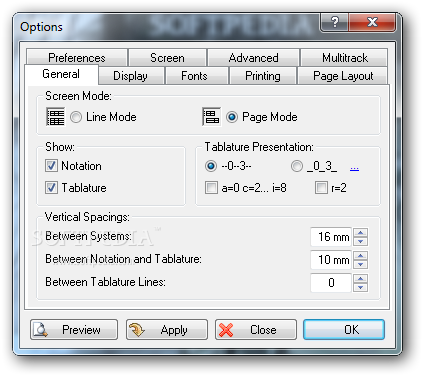The width and height of the screenshot is (423, 376).
Task: Select the General tab
Action: pos(61,74)
